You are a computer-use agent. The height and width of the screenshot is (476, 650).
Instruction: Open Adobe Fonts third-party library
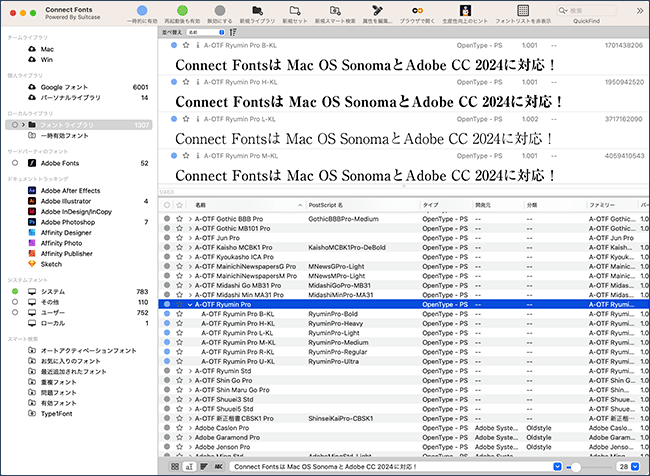(x=60, y=163)
